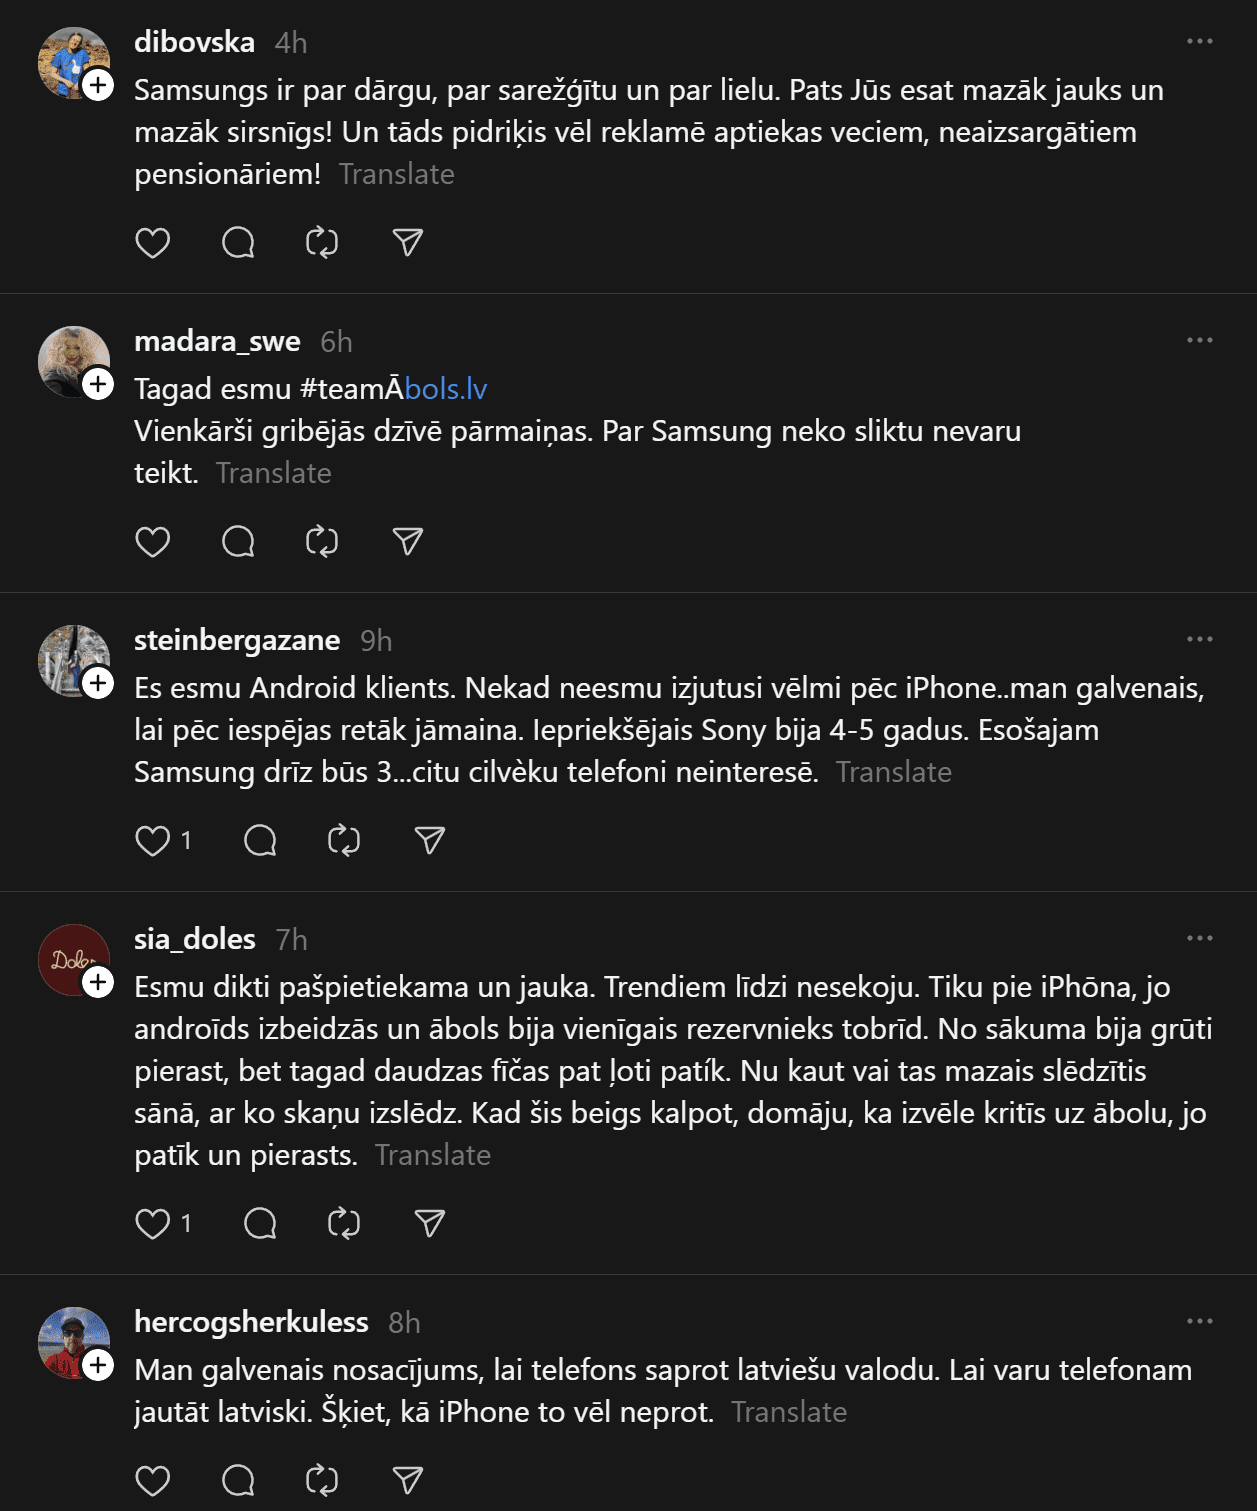Open reply on sia_doles's comment
This screenshot has height=1511, width=1257.
point(260,1224)
